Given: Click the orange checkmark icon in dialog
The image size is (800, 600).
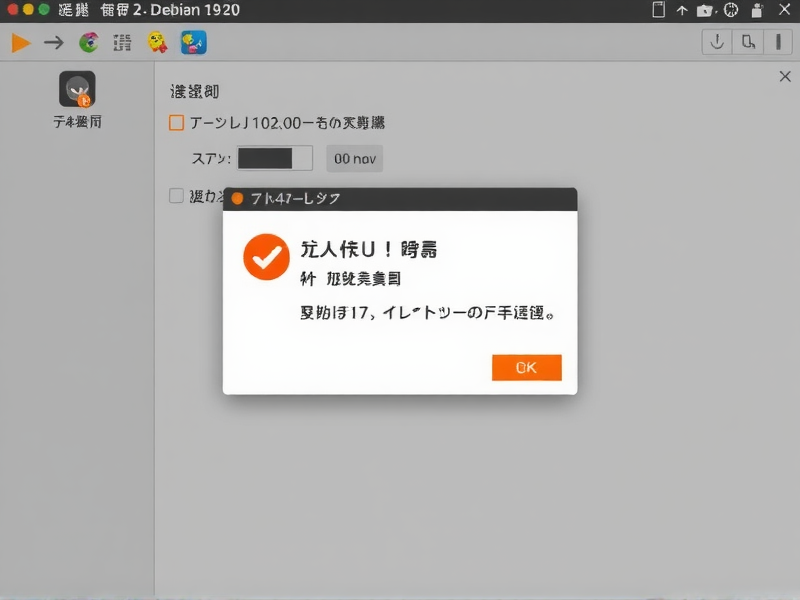Looking at the screenshot, I should pyautogui.click(x=266, y=257).
